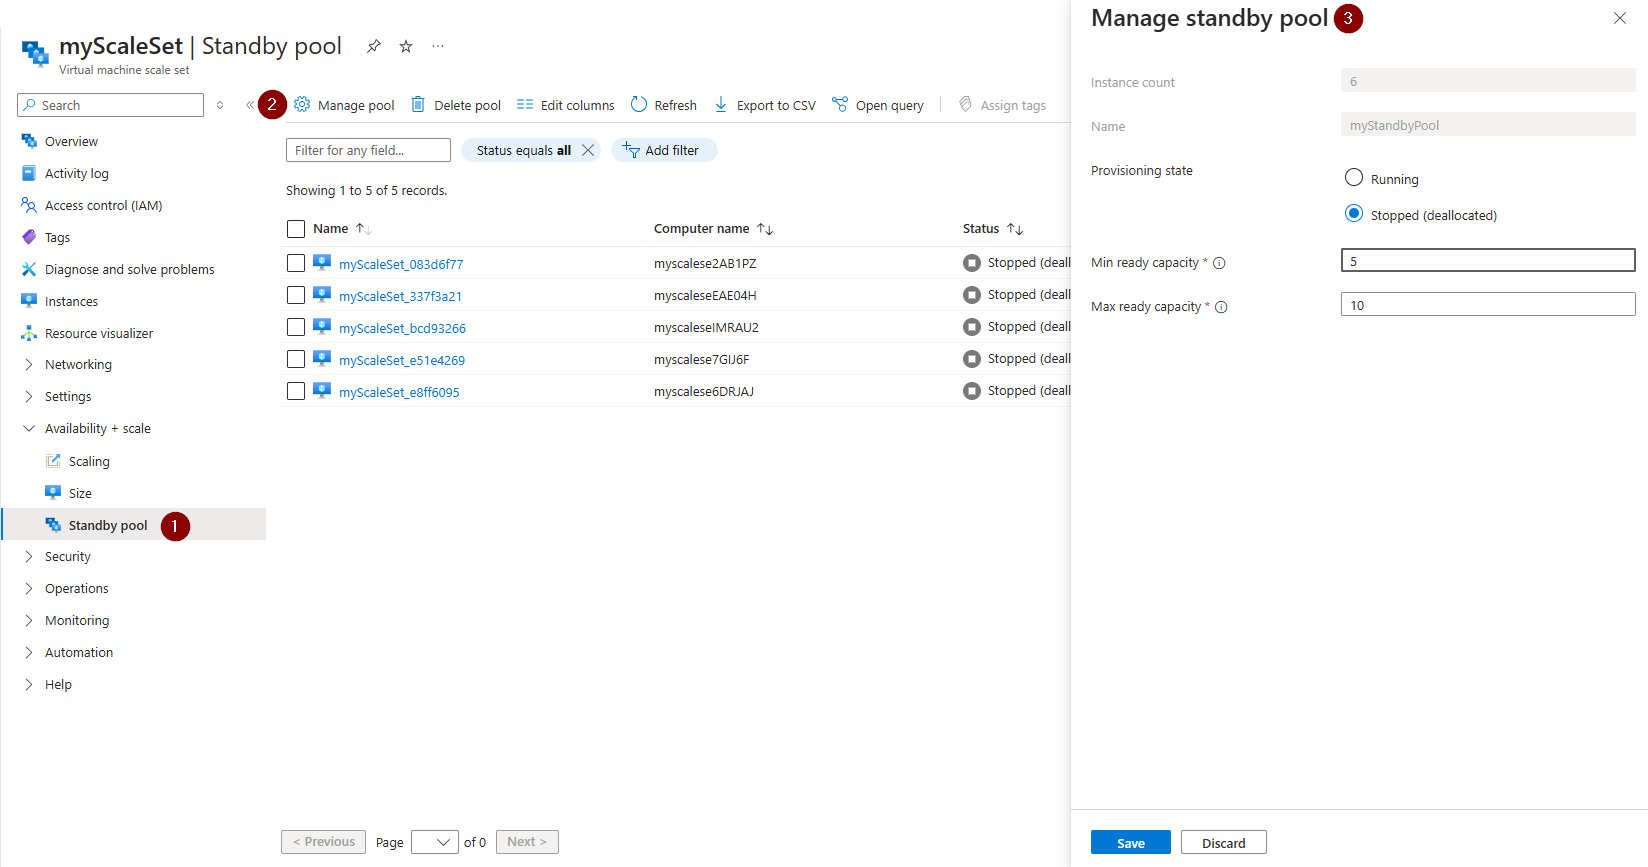Viewport: 1648px width, 867px height.
Task: Edit the Min ready capacity field
Action: (x=1488, y=261)
